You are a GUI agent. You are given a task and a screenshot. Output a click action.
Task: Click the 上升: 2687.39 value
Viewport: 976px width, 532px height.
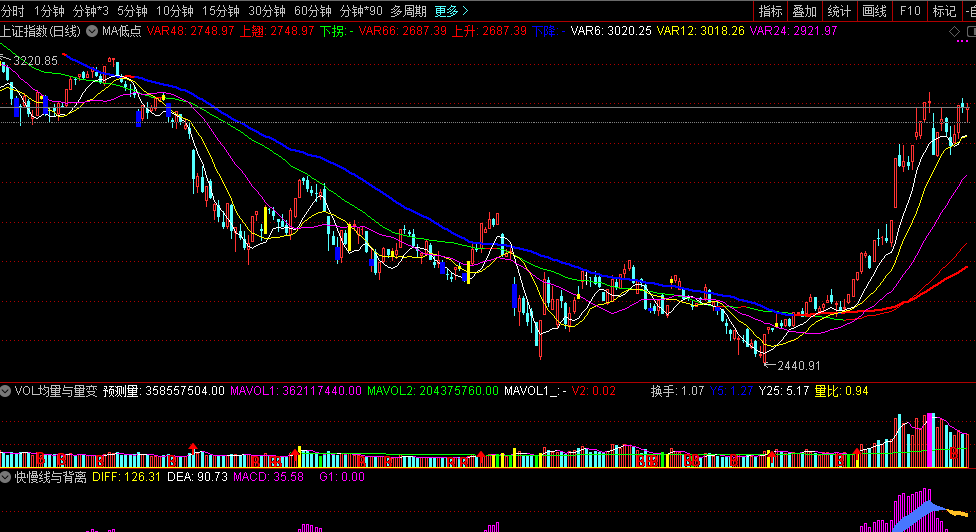(x=489, y=31)
